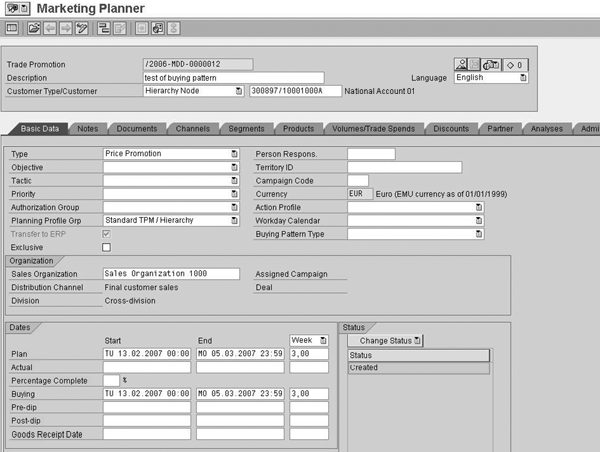Image resolution: width=600 pixels, height=452 pixels.
Task: Toggle the Exclusive checkbox
Action: pos(107,246)
